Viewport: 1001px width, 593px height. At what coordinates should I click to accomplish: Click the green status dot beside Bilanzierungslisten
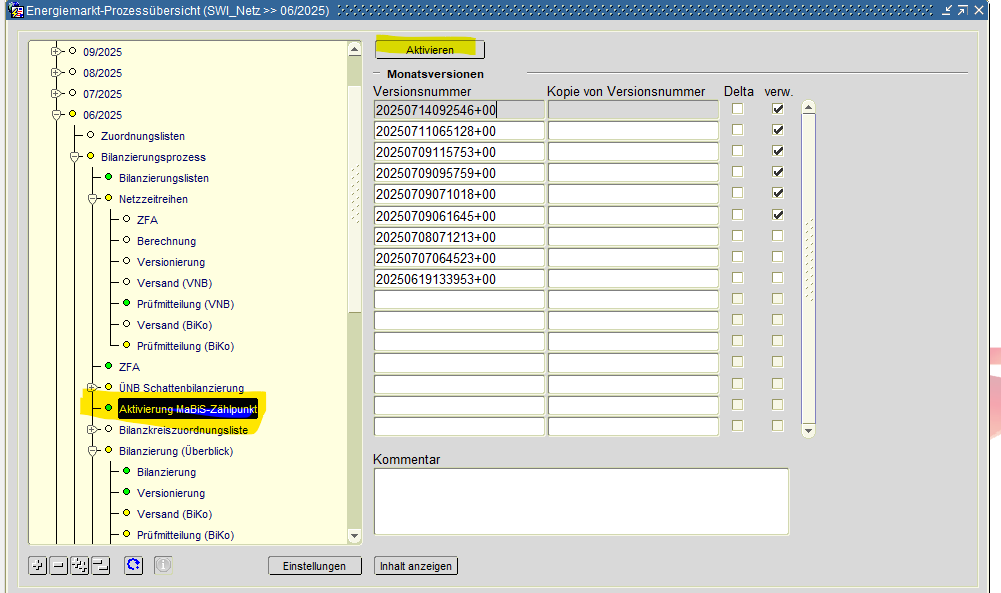point(108,177)
